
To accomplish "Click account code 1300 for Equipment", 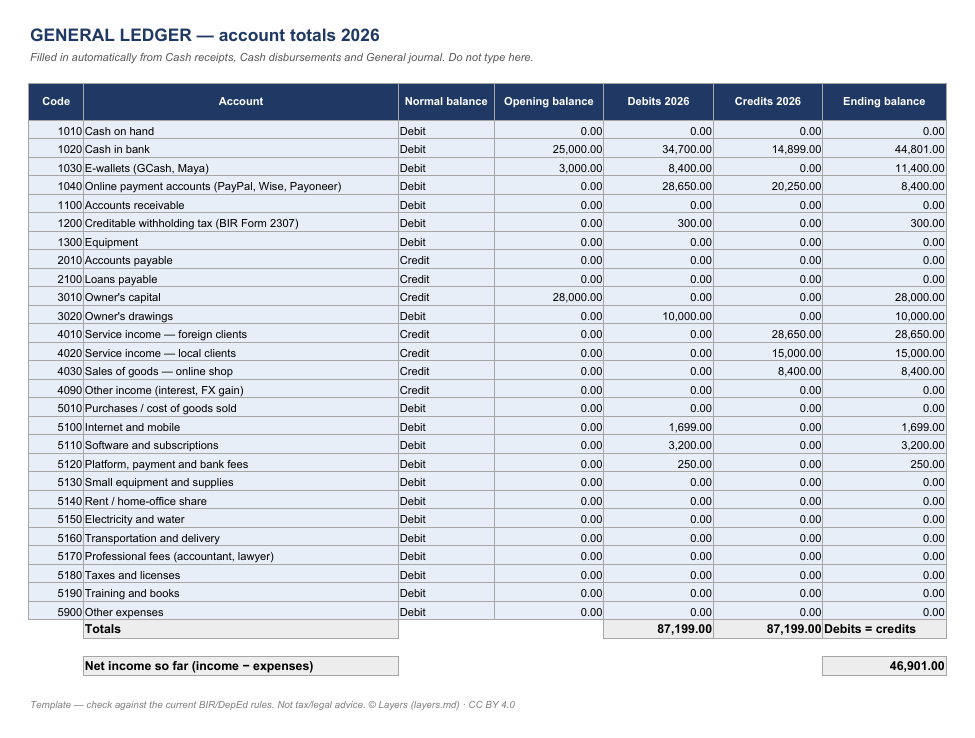I will [56, 242].
